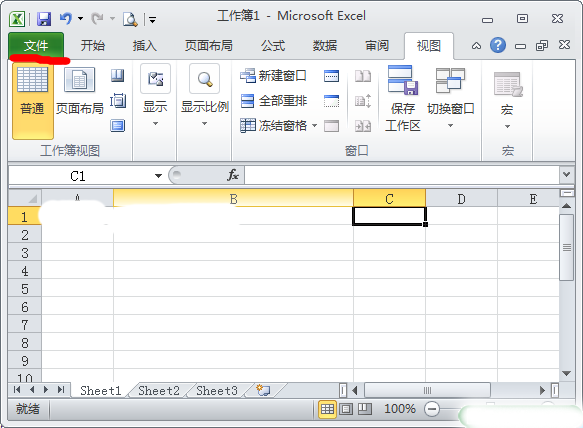Switch to Sheet2 tab

click(x=159, y=391)
